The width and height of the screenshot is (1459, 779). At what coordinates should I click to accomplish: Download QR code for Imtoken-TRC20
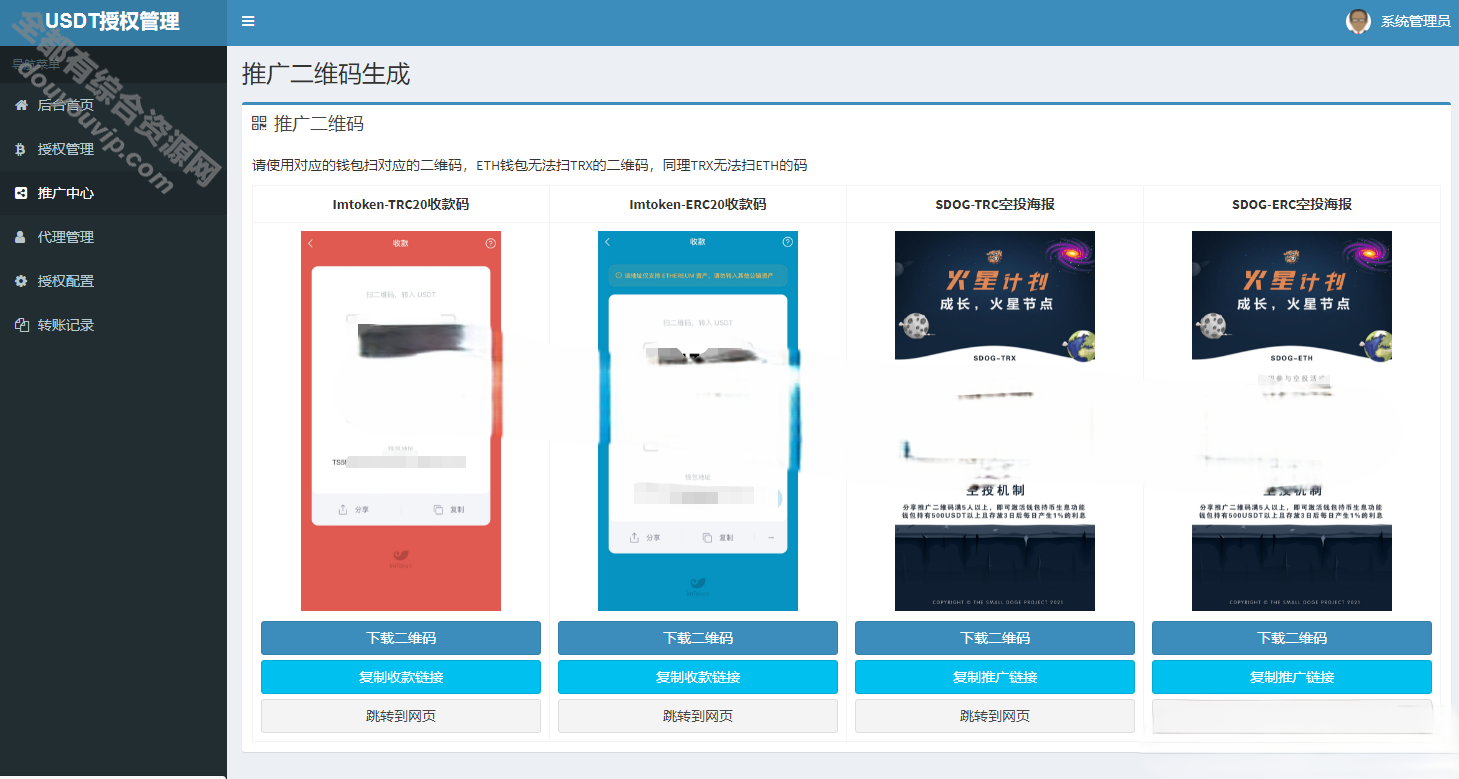(401, 638)
